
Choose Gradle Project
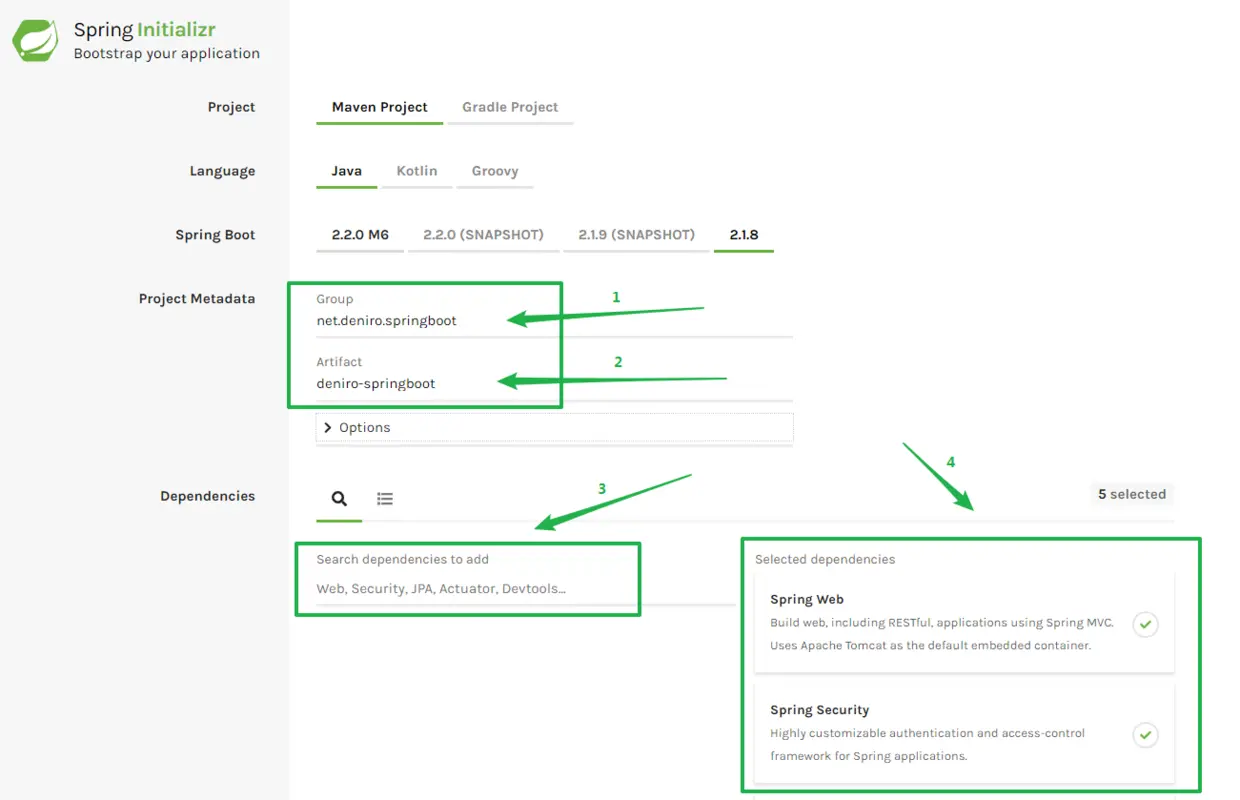pyautogui.click(x=510, y=107)
